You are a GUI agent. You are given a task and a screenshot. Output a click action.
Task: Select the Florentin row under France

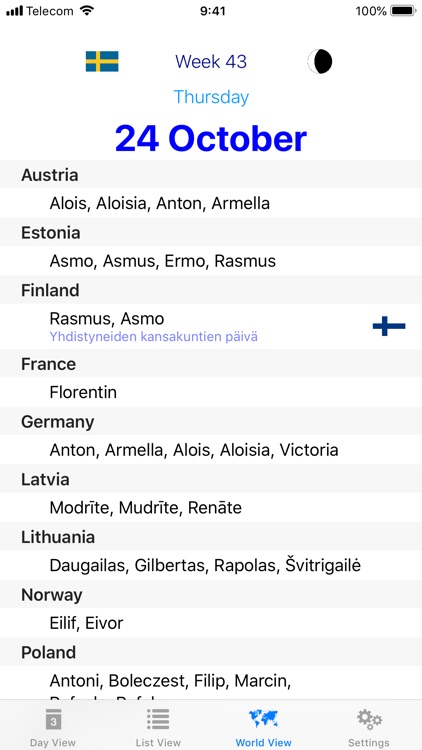pos(211,392)
